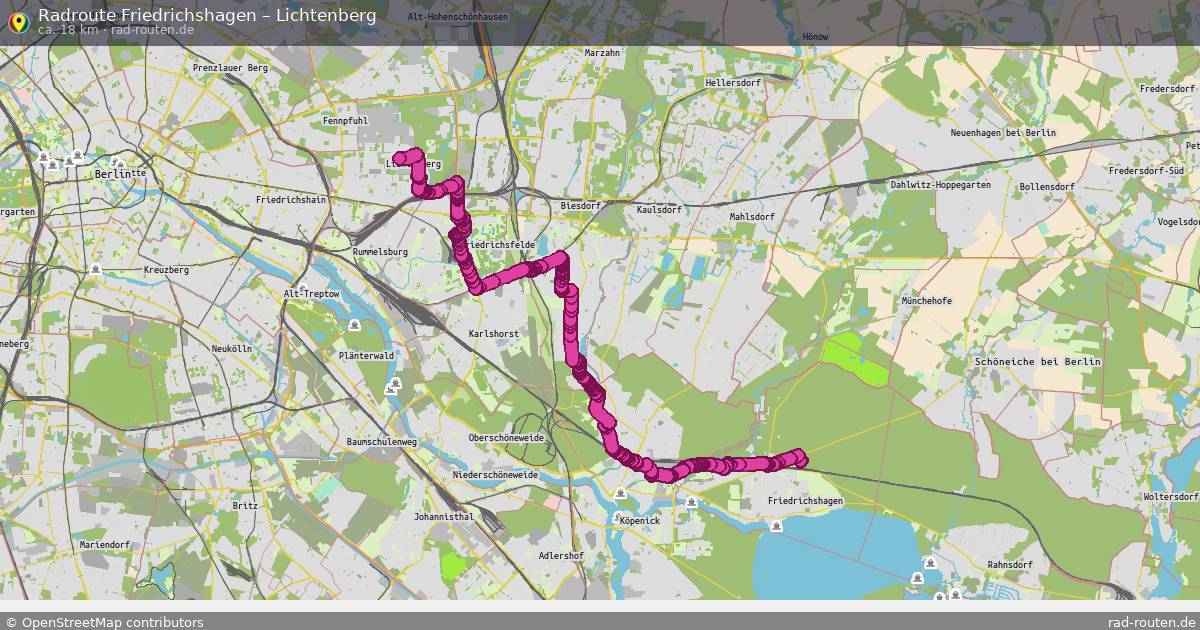Open the landmark marker above Köpenick label
This screenshot has height=630, width=1200.
pyautogui.click(x=621, y=494)
